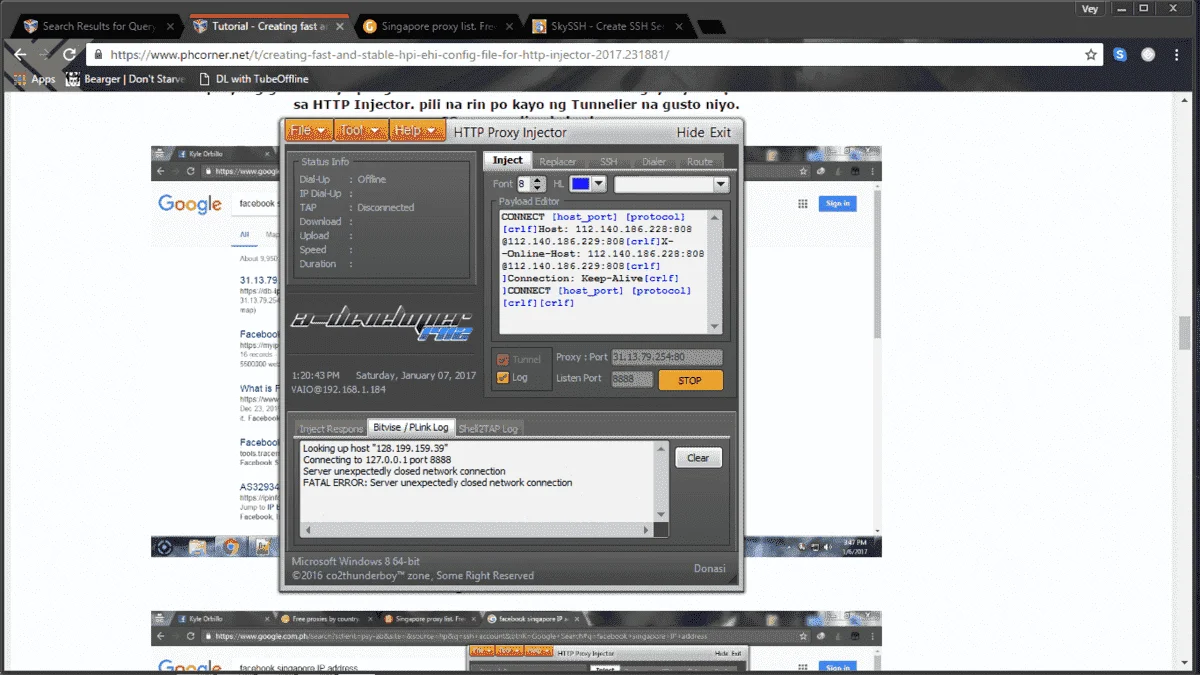Switch to the Route tab
Viewport: 1200px width, 675px height.
pyautogui.click(x=700, y=161)
